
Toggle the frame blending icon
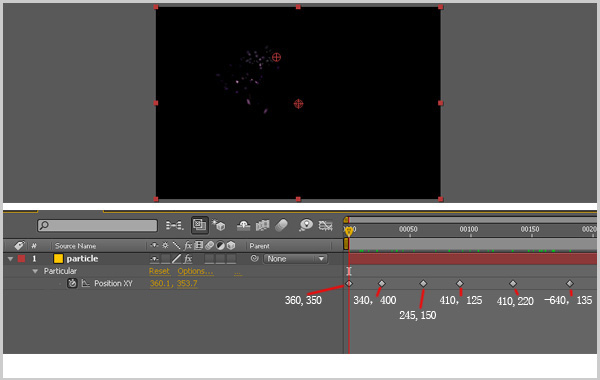click(262, 225)
